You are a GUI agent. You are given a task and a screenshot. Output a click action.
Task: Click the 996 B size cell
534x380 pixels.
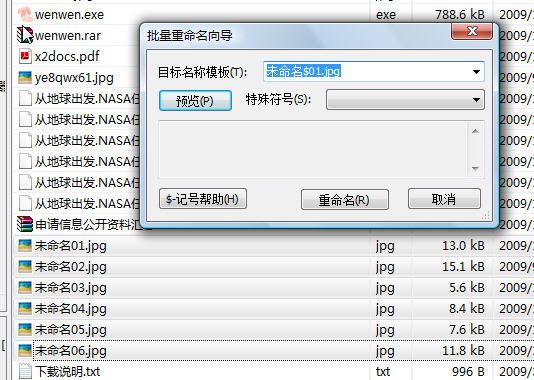[x=468, y=372]
